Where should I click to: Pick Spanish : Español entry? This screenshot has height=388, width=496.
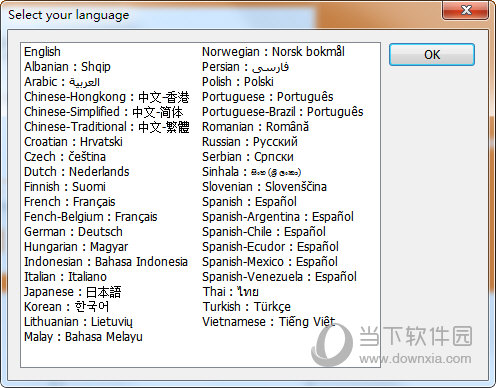[249, 202]
